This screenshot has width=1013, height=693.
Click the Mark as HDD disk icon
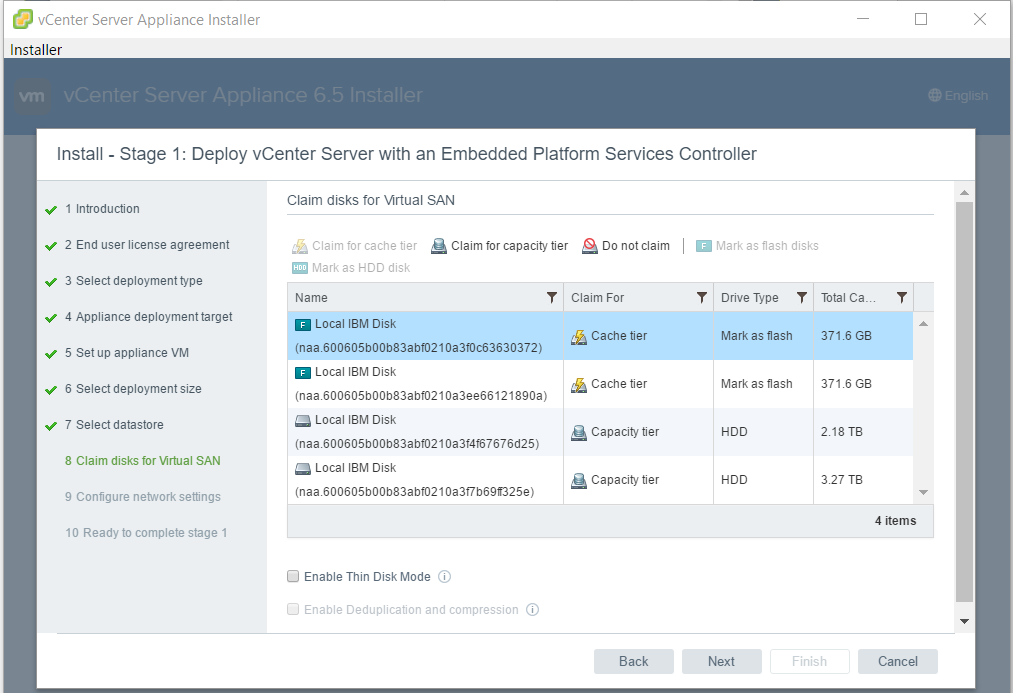point(300,268)
